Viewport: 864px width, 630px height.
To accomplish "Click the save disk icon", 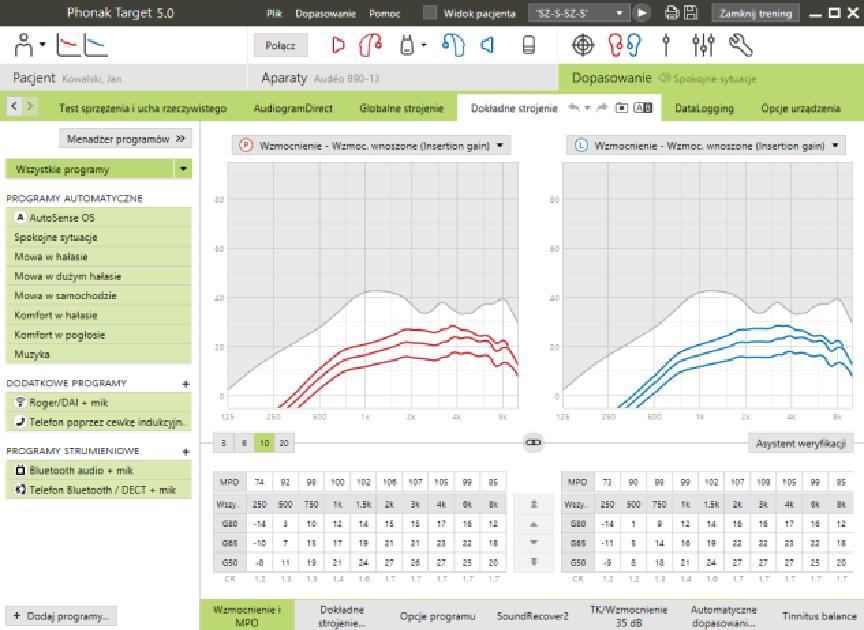I will tap(690, 13).
